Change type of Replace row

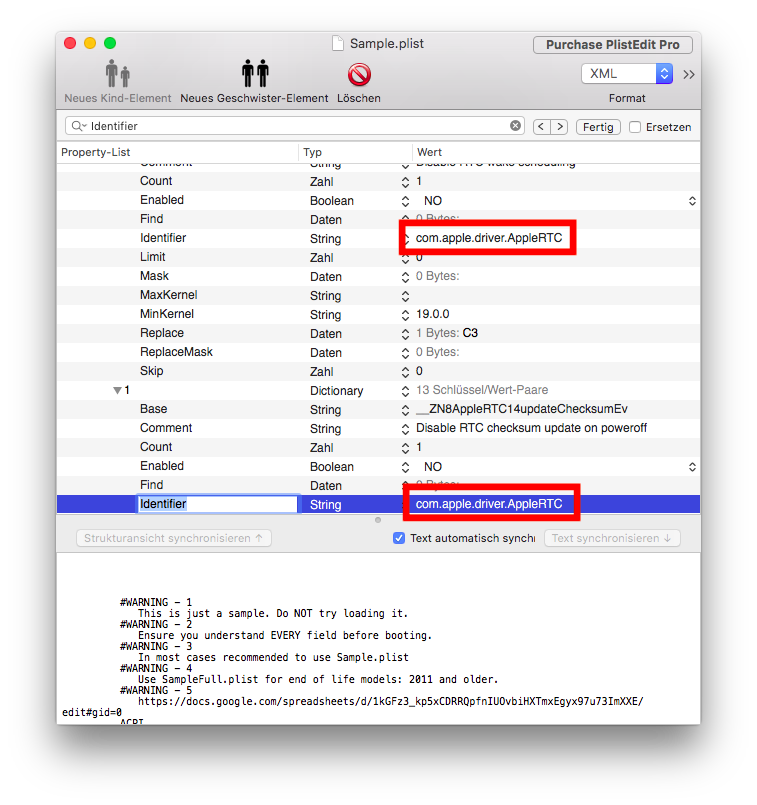(x=405, y=334)
